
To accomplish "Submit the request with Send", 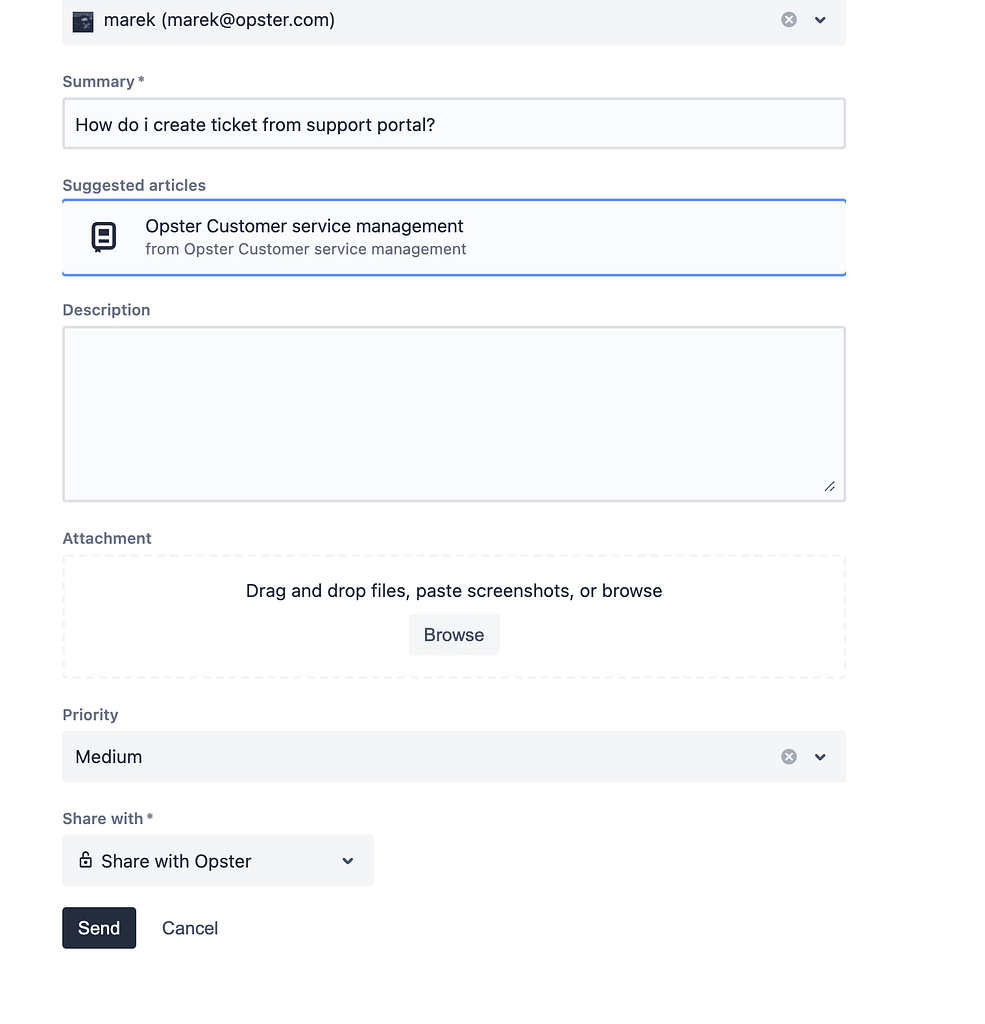I will click(99, 928).
